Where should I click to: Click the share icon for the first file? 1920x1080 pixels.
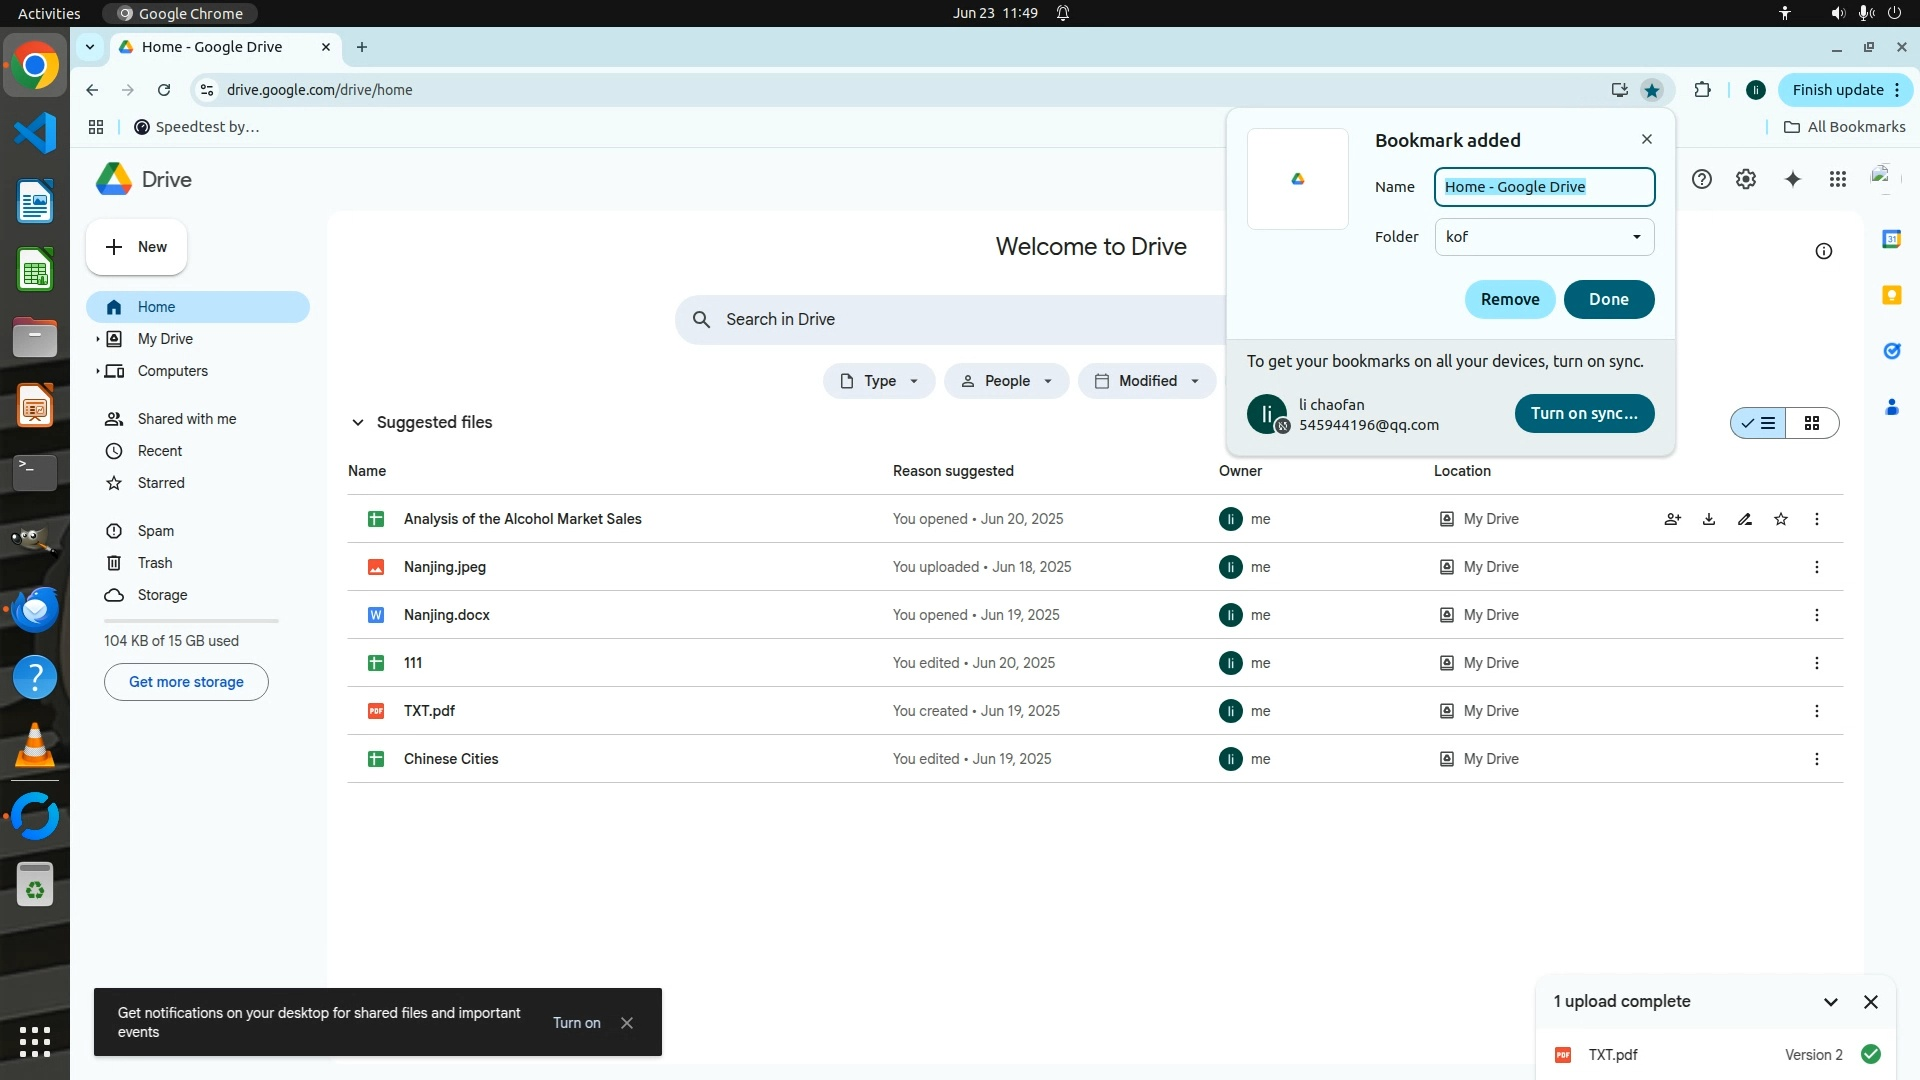[1672, 519]
